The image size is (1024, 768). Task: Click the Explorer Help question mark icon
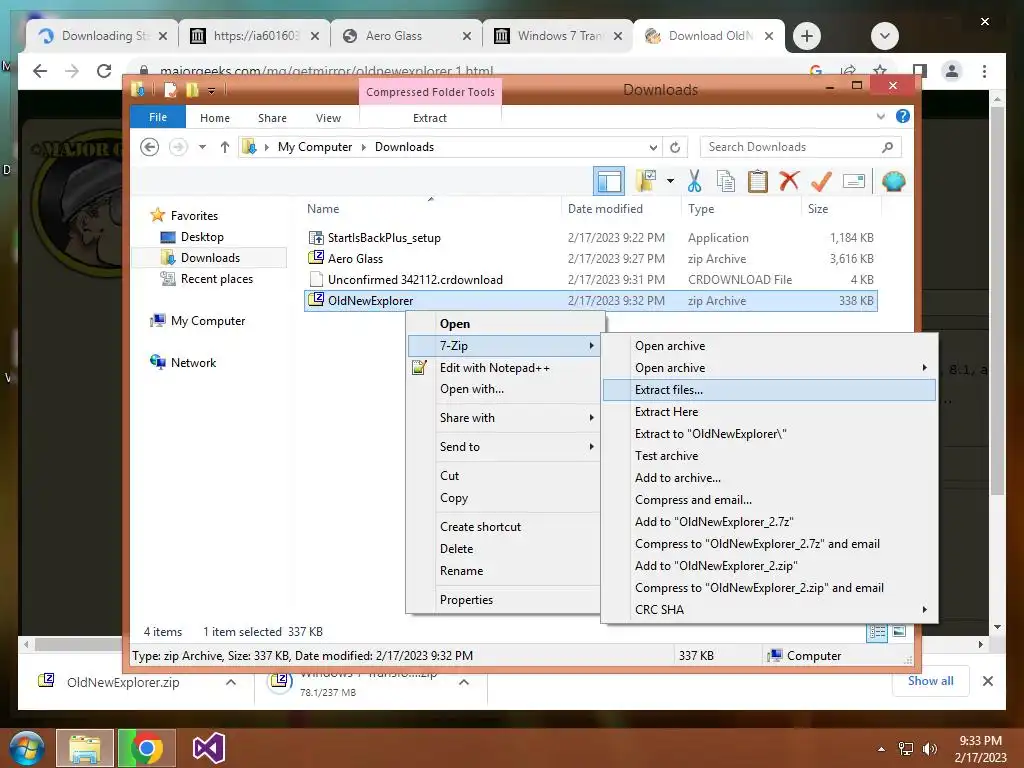pyautogui.click(x=903, y=116)
